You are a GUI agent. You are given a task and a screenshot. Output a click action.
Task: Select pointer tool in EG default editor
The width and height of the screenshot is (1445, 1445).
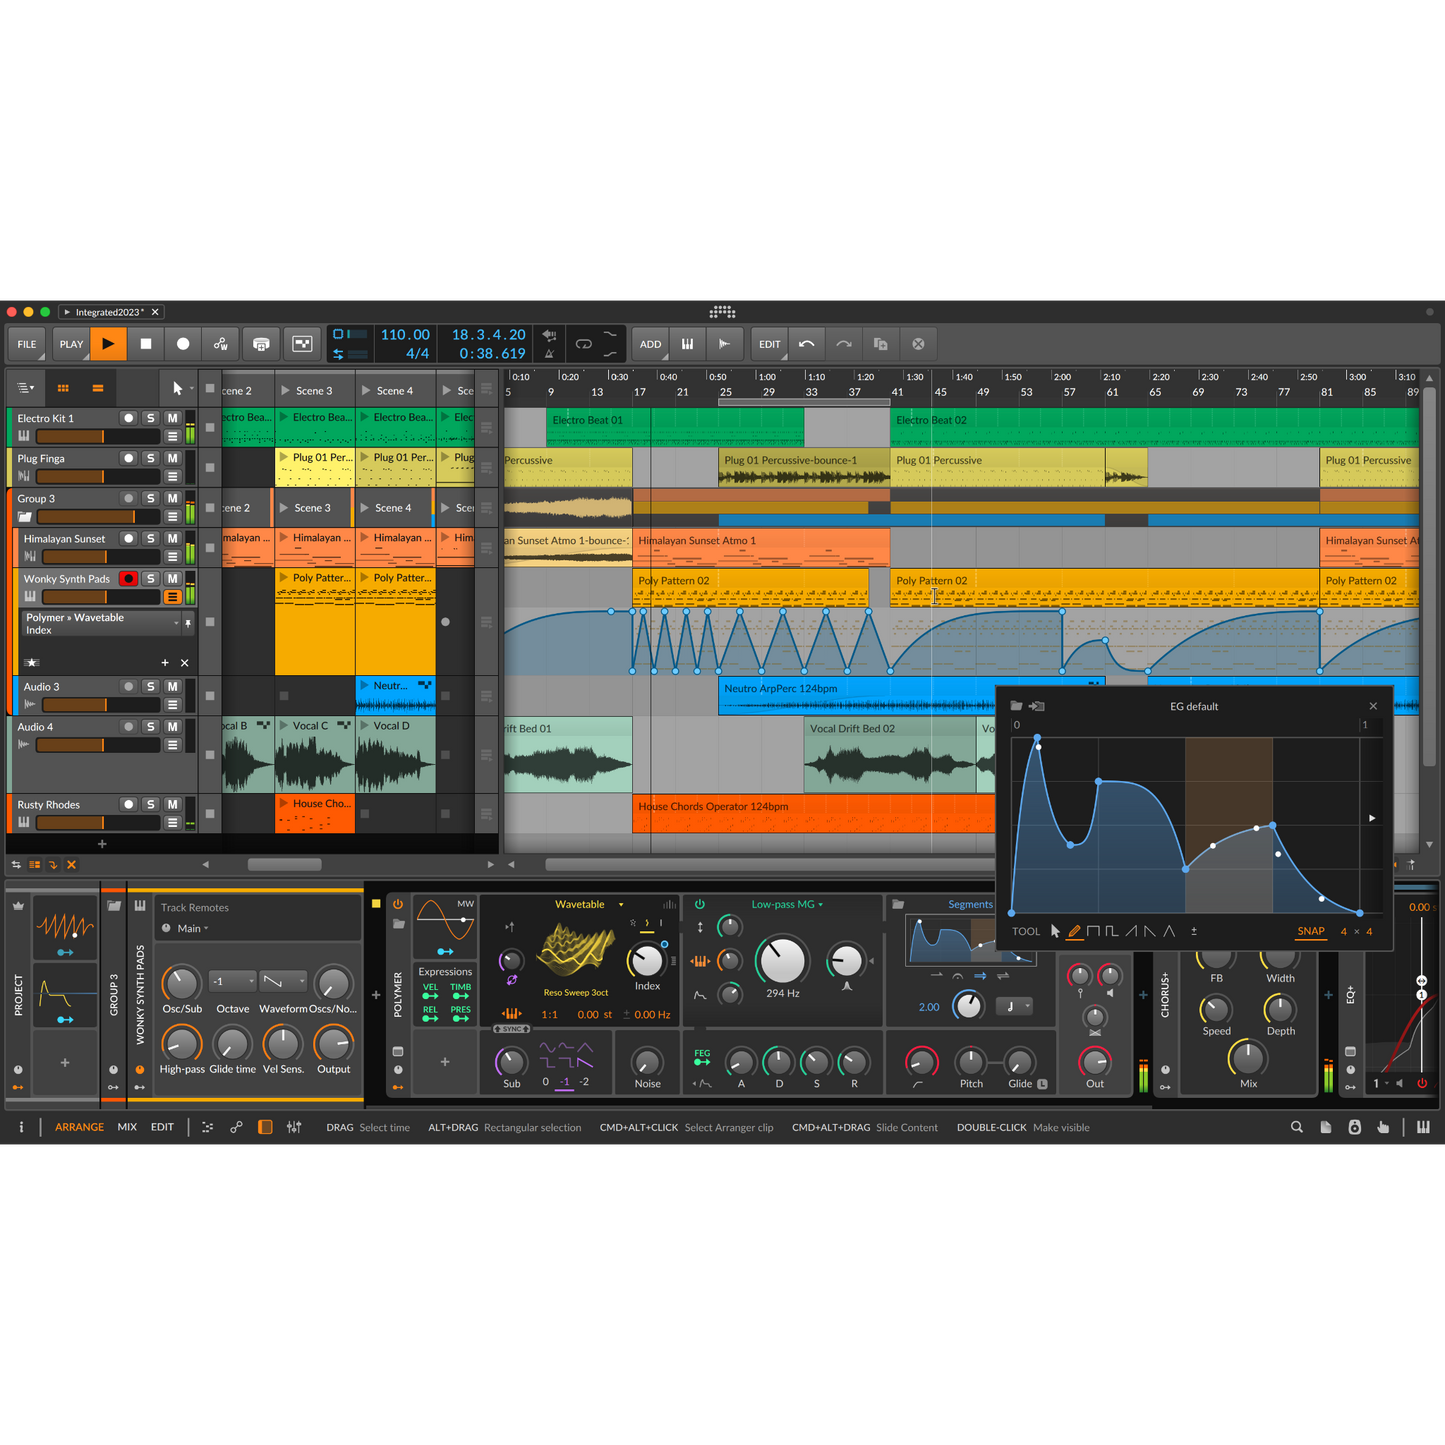pos(1055,931)
